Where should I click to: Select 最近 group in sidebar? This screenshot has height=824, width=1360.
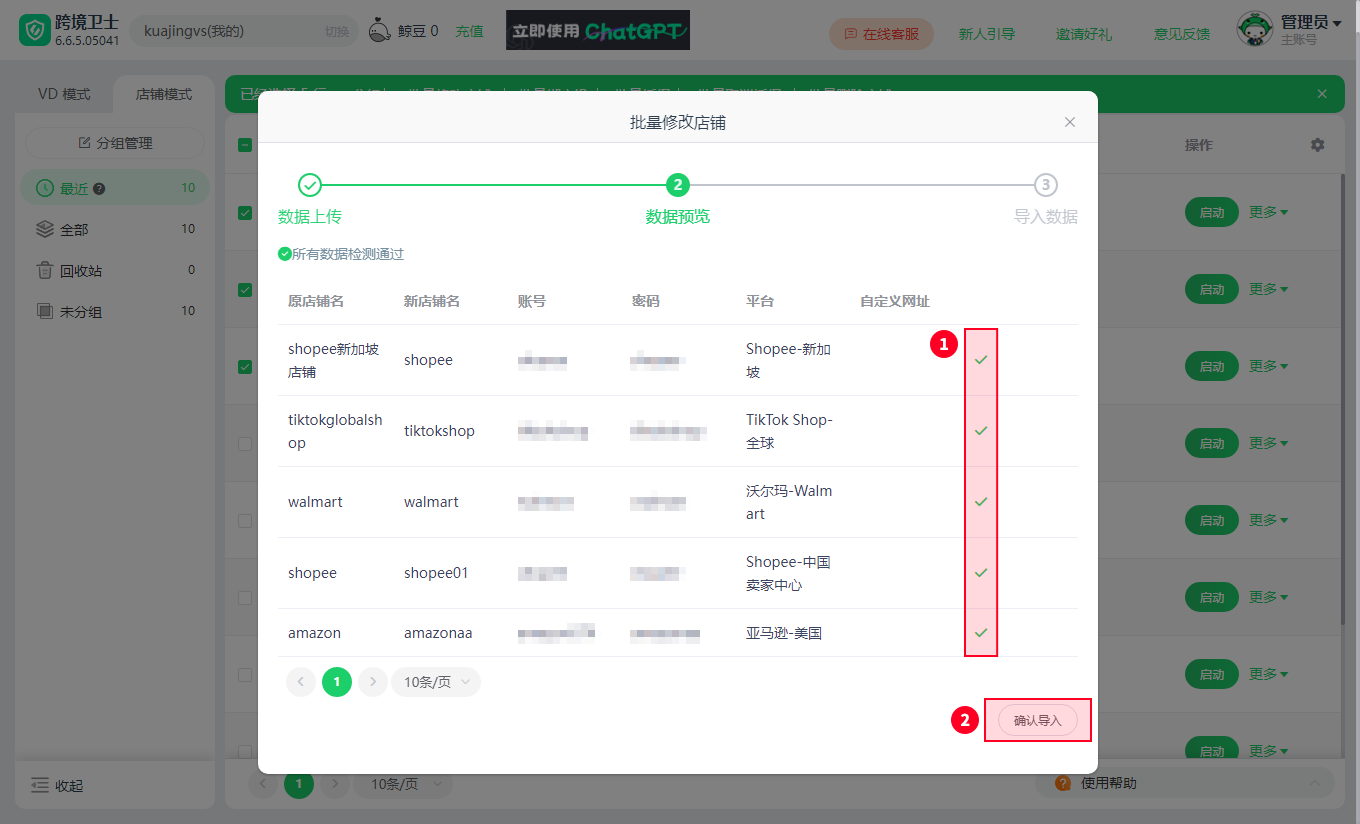tap(115, 188)
